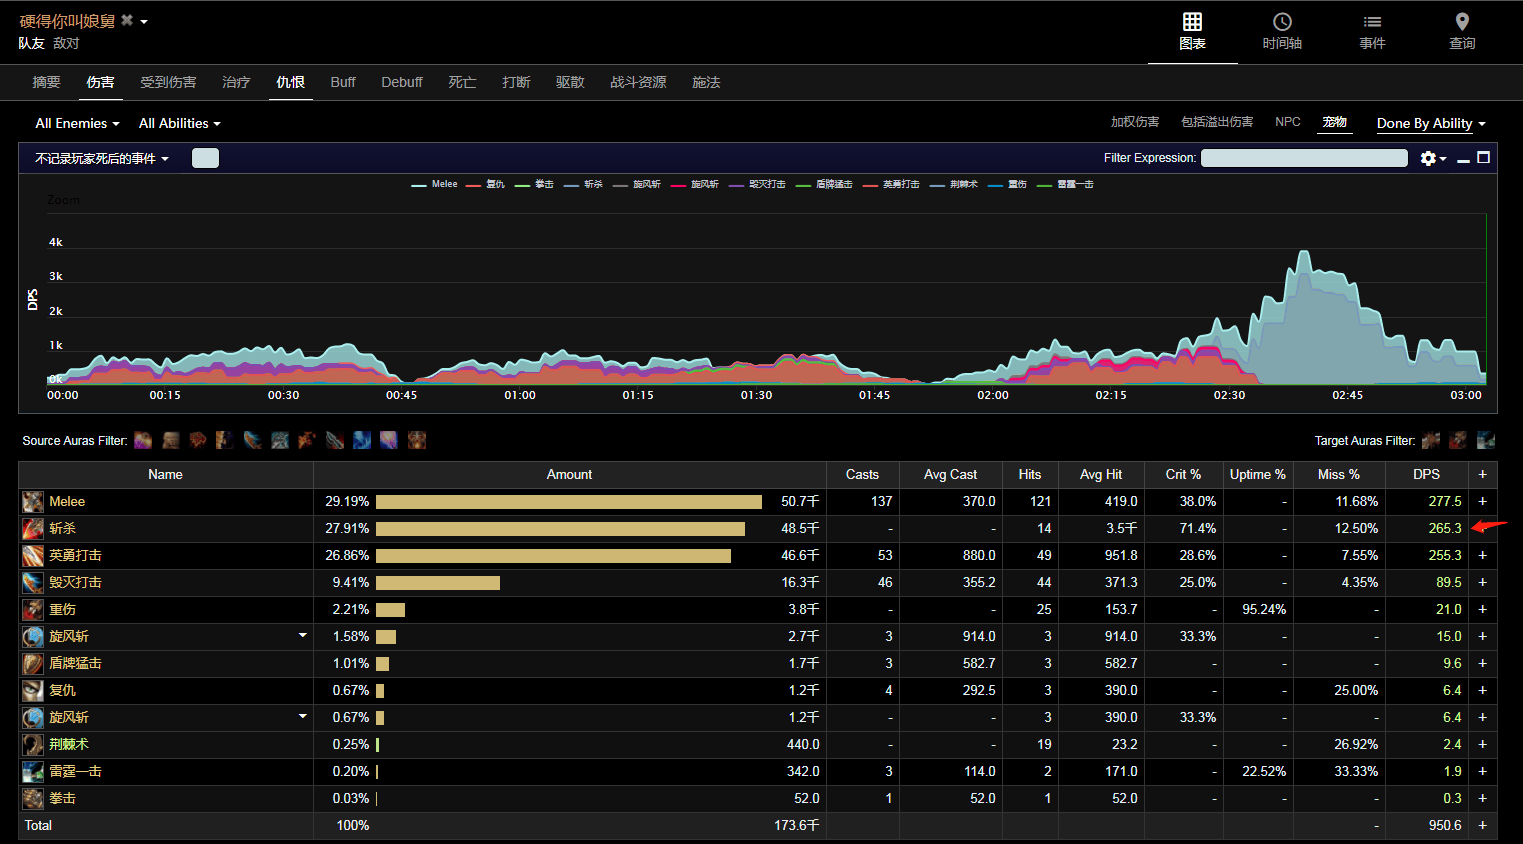Click the 荆棘术 ability icon
The width and height of the screenshot is (1523, 844).
click(x=33, y=745)
